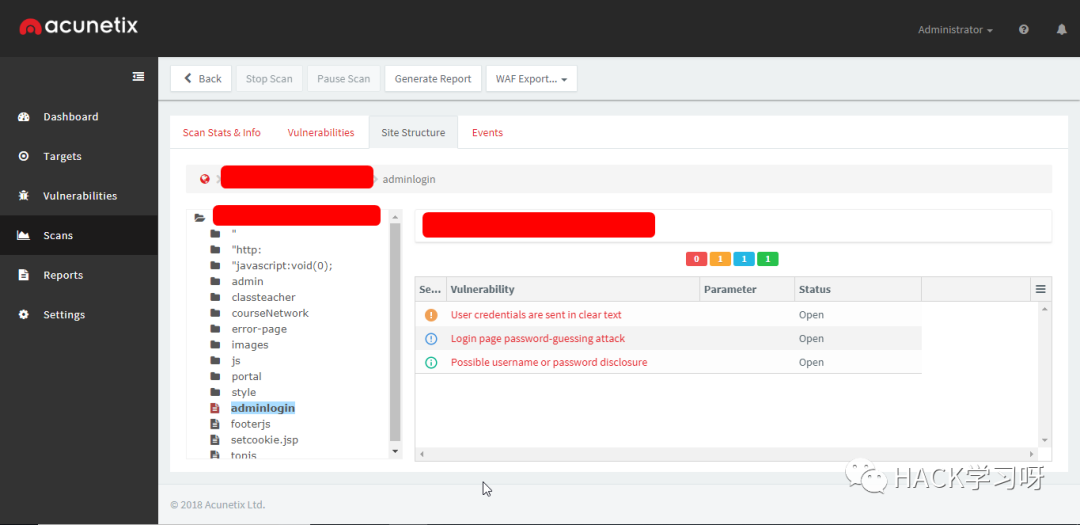Click the Generate Report button
This screenshot has height=525, width=1080.
pyautogui.click(x=432, y=79)
